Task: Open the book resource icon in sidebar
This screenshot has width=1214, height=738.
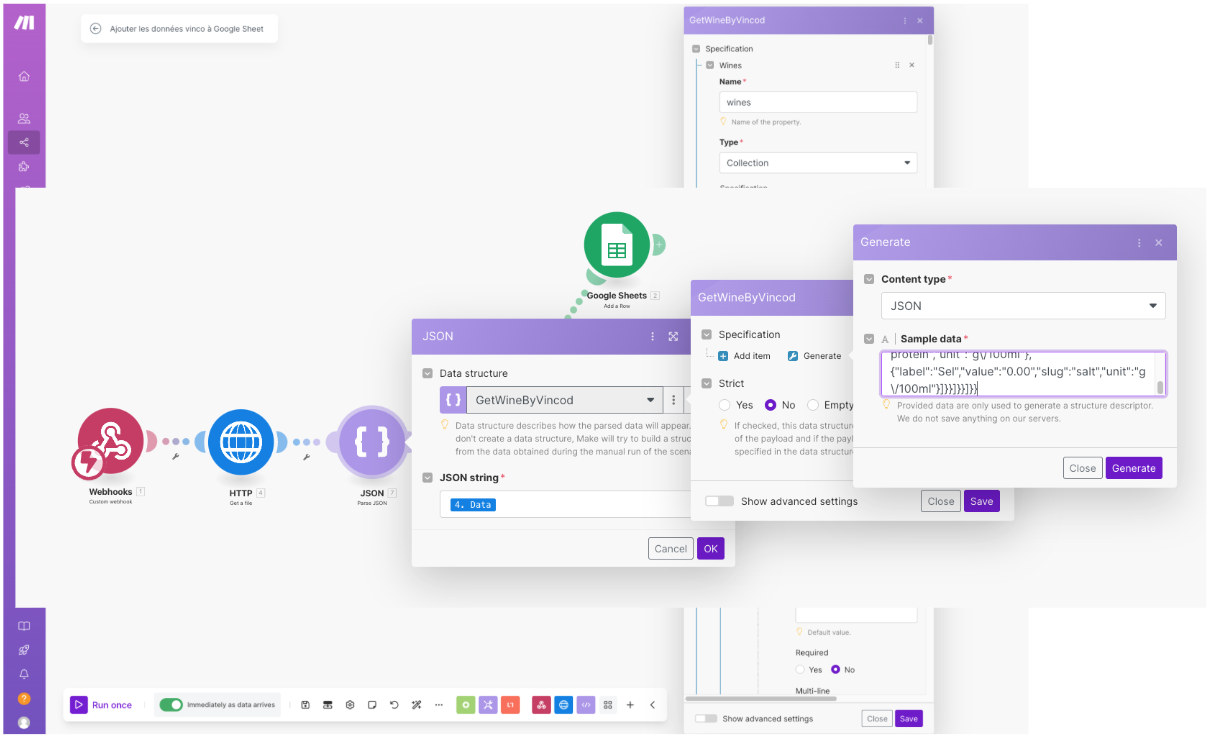Action: point(24,626)
